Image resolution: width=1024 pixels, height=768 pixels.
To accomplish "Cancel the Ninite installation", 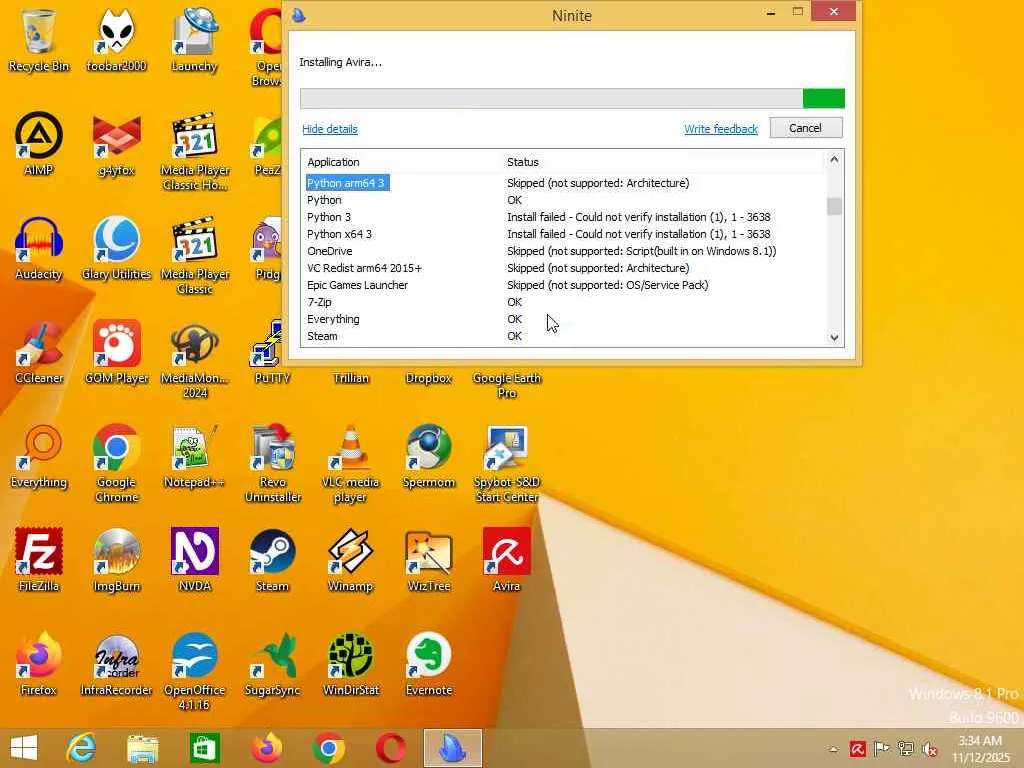I will [806, 128].
